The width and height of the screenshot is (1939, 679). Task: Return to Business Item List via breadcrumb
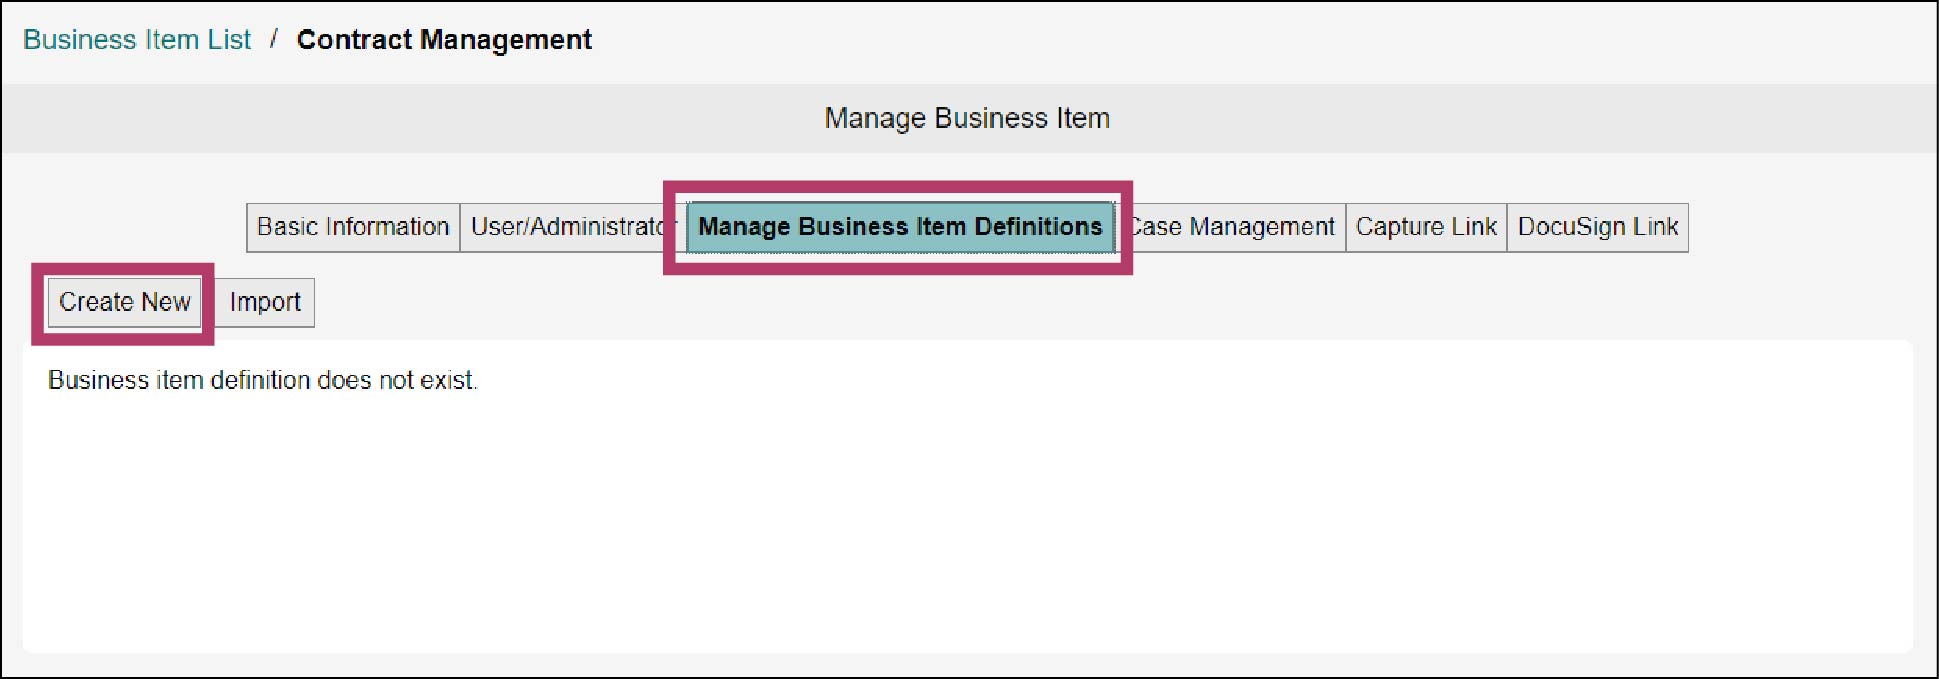[x=137, y=40]
